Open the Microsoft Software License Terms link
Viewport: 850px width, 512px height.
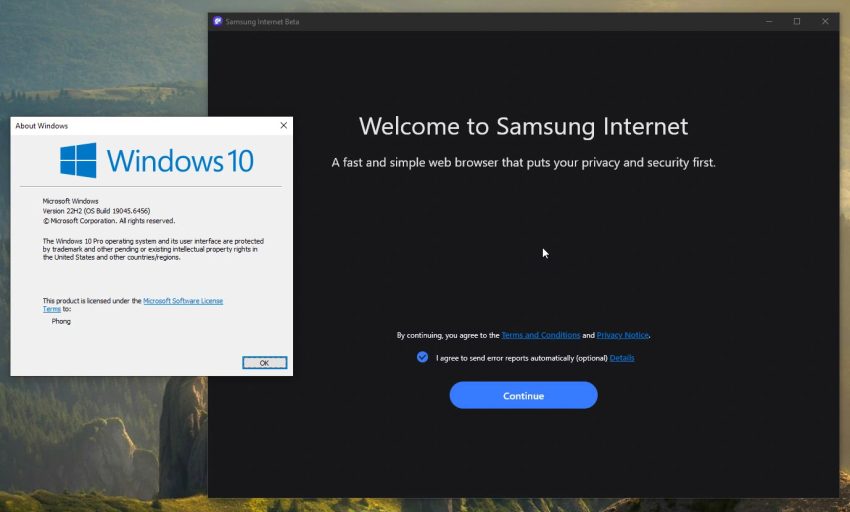click(183, 301)
